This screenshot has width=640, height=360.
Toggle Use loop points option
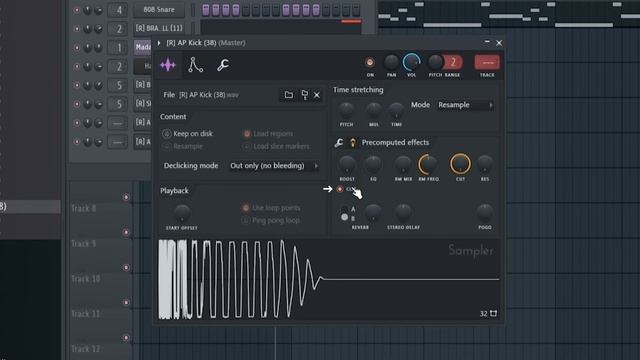point(271,208)
